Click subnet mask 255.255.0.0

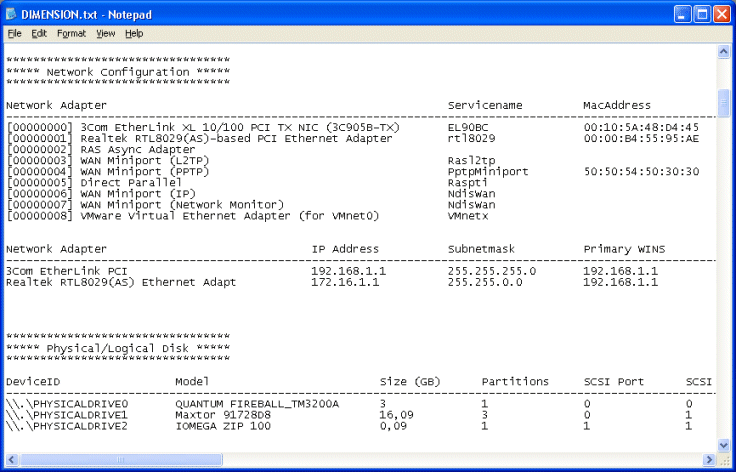click(485, 282)
